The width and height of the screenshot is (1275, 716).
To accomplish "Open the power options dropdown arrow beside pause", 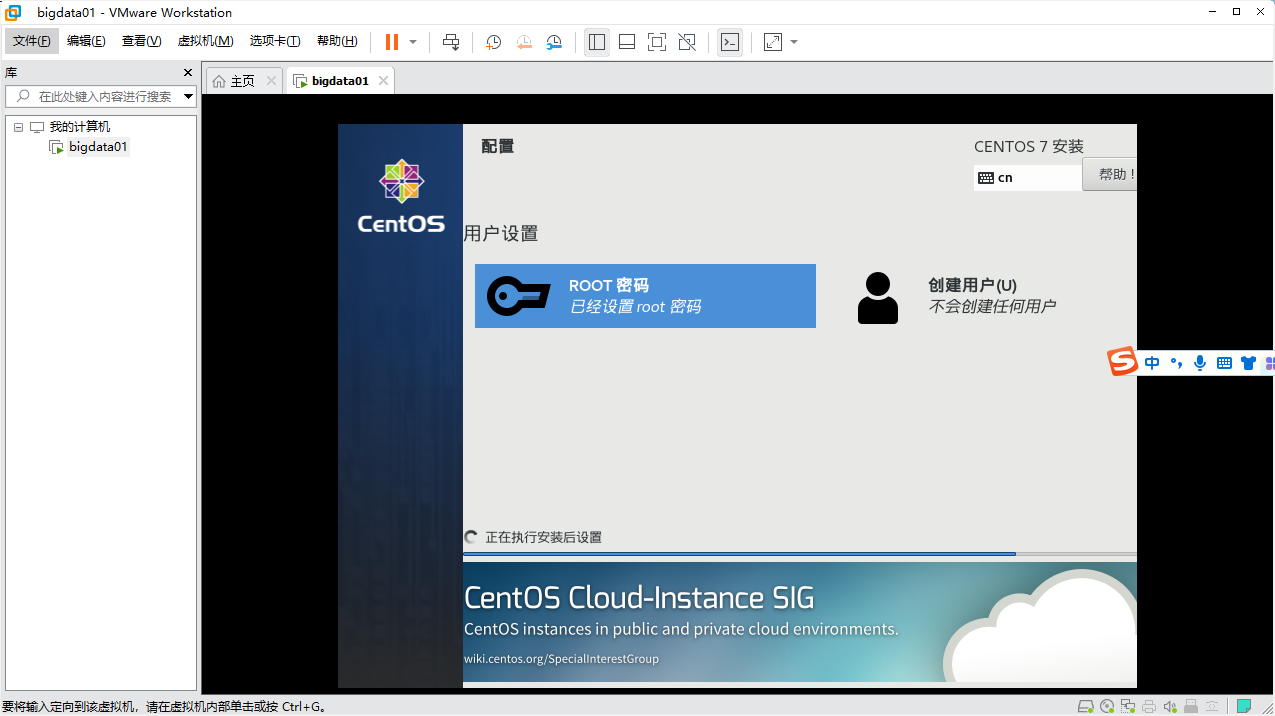I will (413, 42).
